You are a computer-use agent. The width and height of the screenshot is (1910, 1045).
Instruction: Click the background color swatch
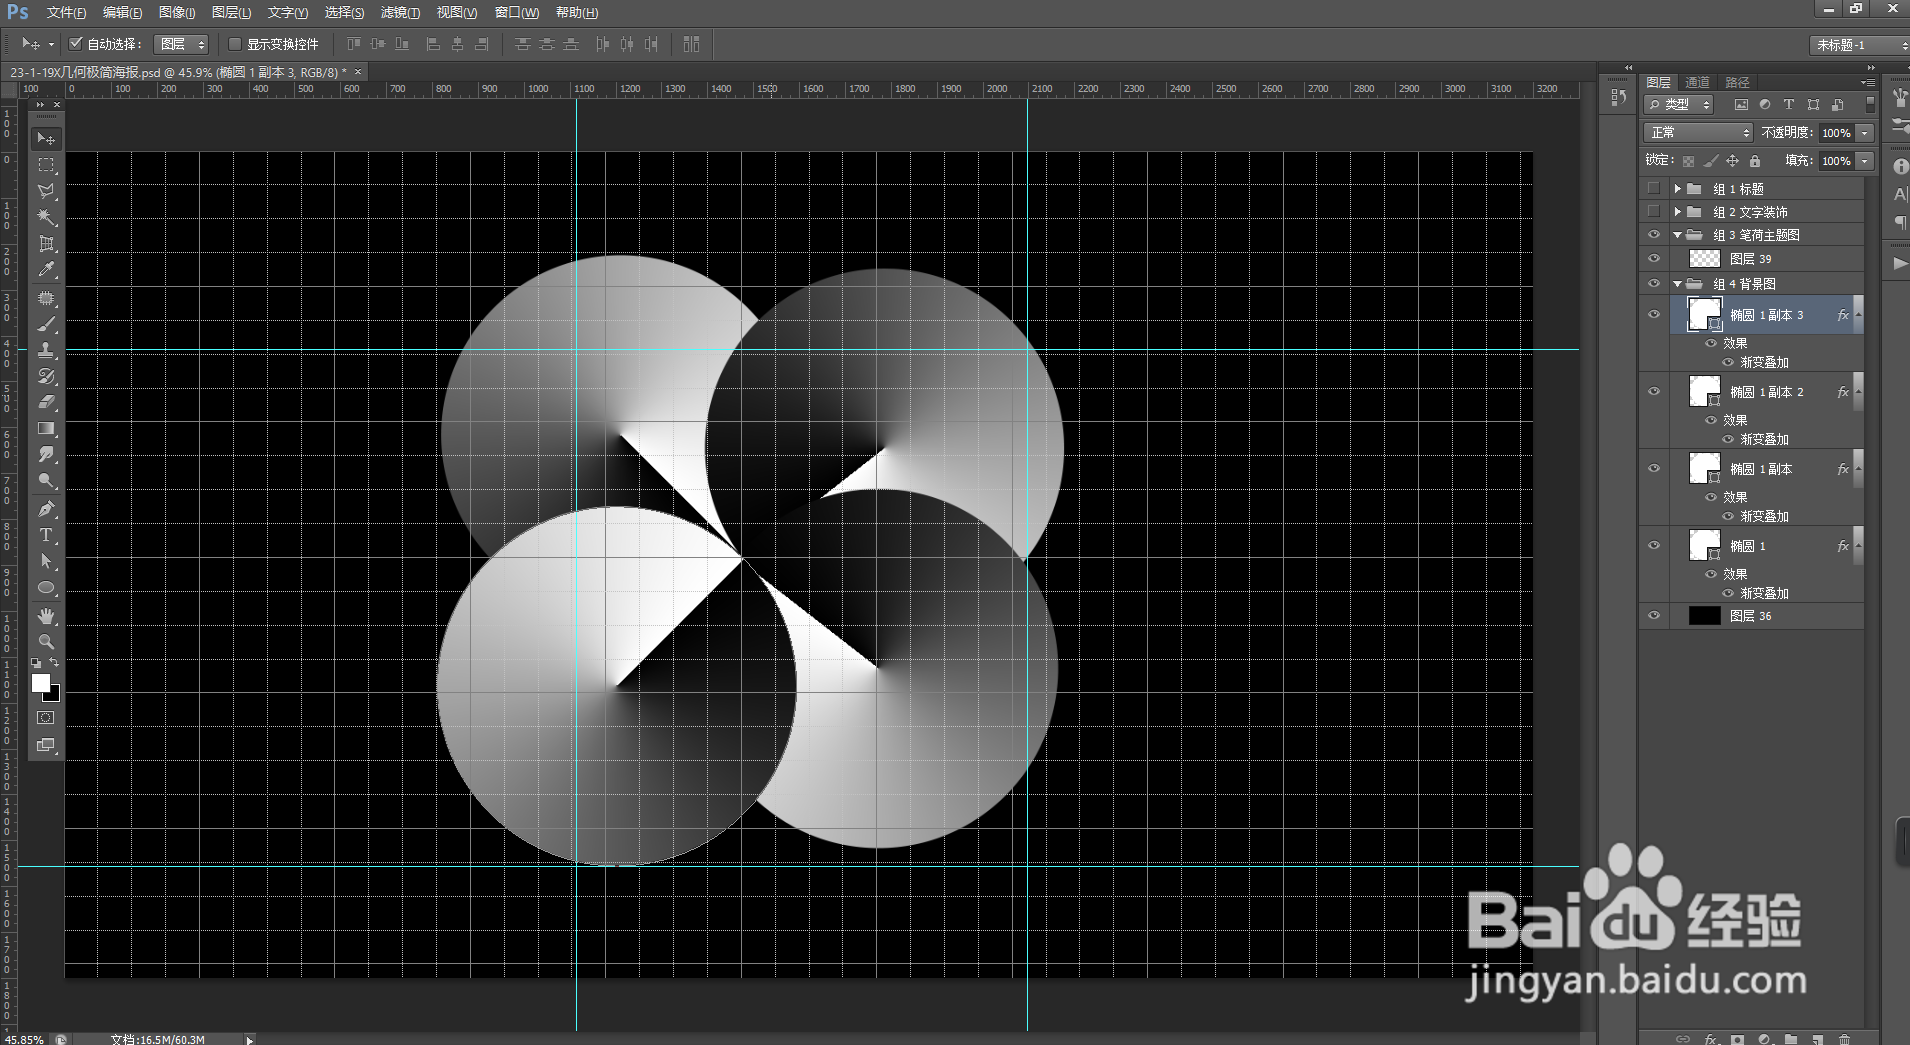click(54, 695)
